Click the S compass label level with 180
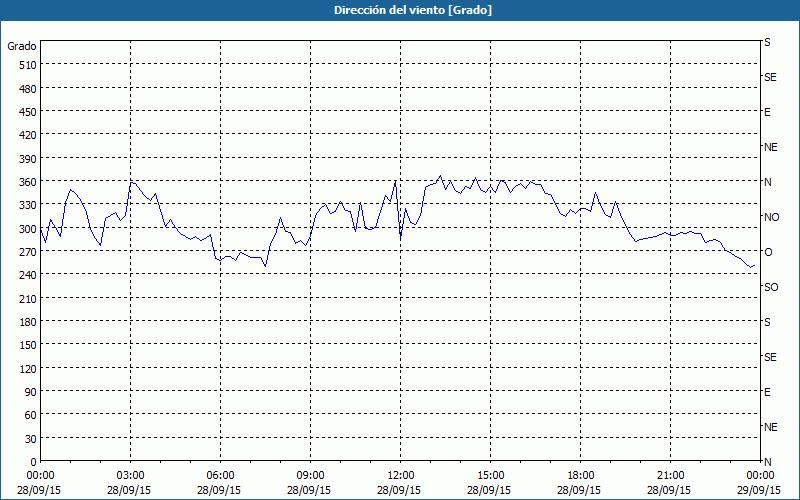This screenshot has height=500, width=800. [767, 322]
